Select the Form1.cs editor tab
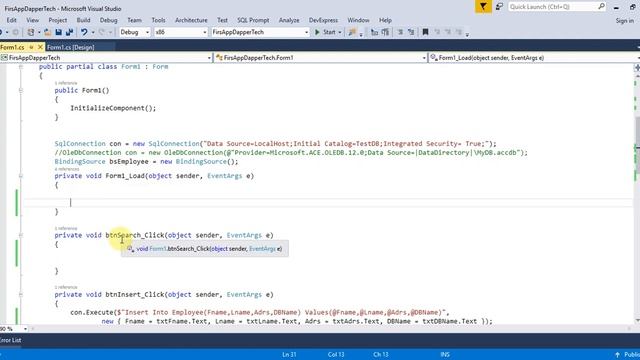Image resolution: width=640 pixels, height=360 pixels. [12, 47]
